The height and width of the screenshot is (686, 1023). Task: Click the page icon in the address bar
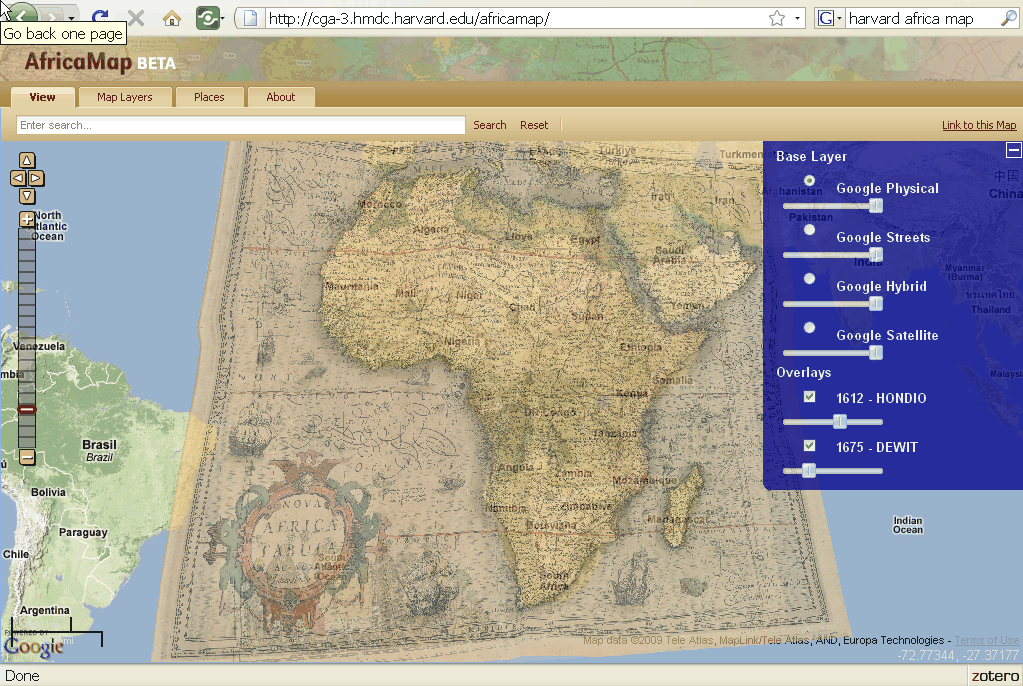250,18
